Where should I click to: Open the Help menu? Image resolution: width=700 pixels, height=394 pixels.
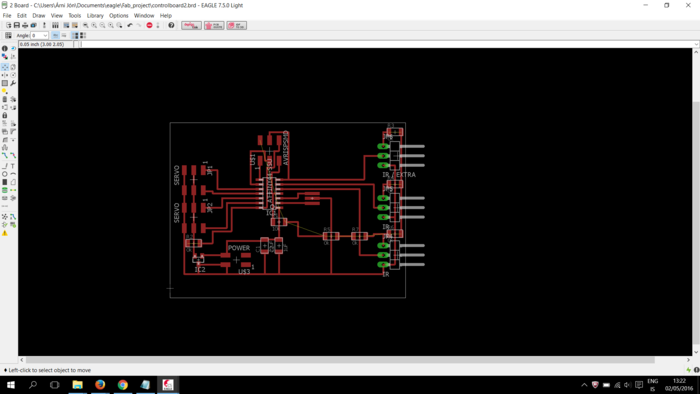[166, 15]
